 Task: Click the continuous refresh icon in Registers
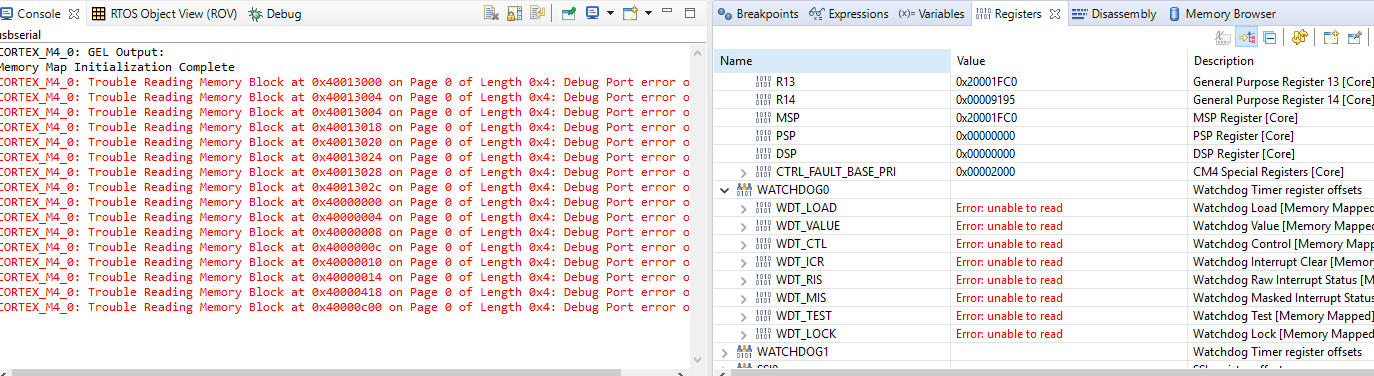point(1300,37)
